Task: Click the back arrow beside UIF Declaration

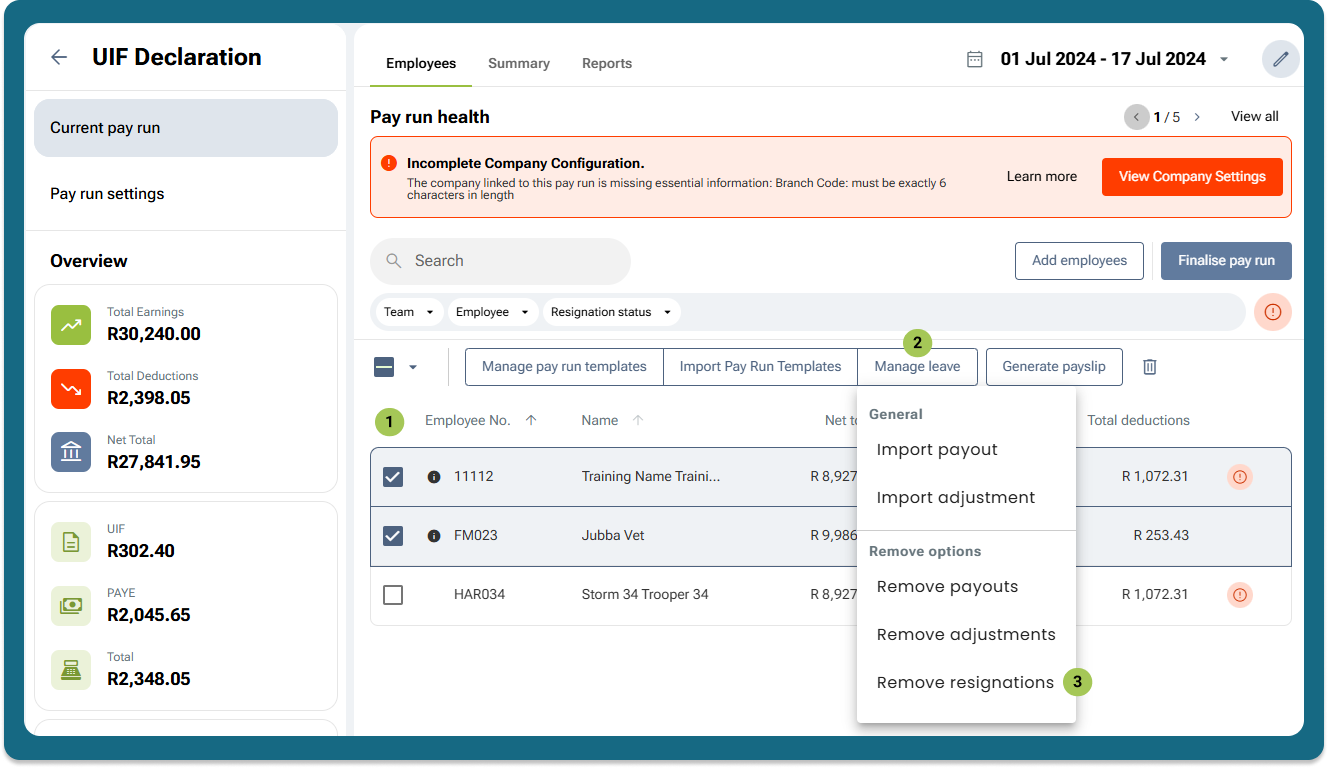Action: coord(59,57)
